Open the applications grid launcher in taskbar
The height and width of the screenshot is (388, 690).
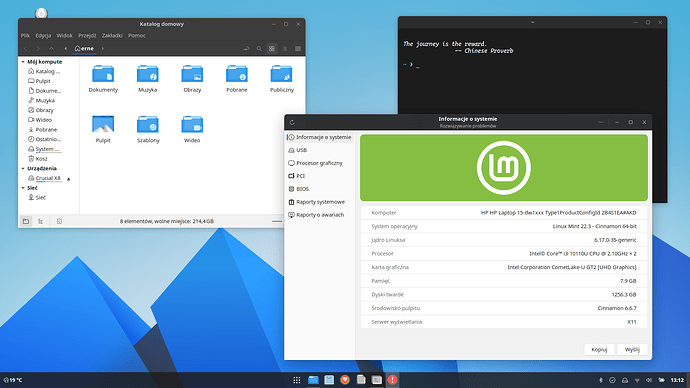click(297, 380)
